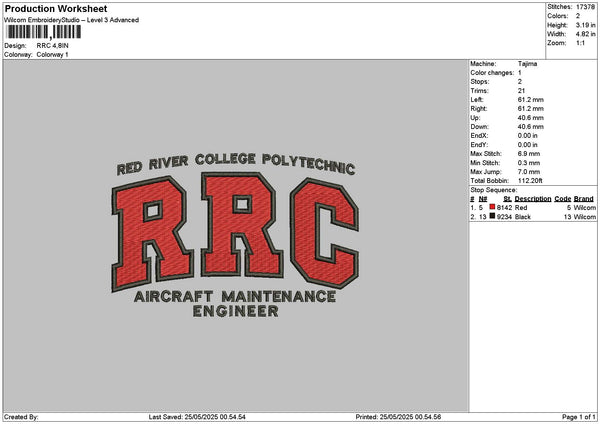The image size is (600, 424).
Task: Click the Width value 4.82 in
Action: coord(585,34)
